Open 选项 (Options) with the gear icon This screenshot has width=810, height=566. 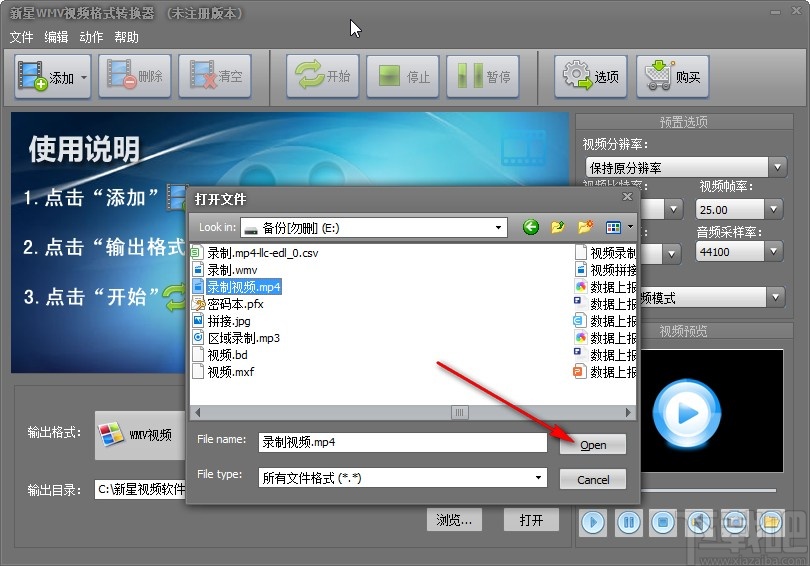pos(591,76)
